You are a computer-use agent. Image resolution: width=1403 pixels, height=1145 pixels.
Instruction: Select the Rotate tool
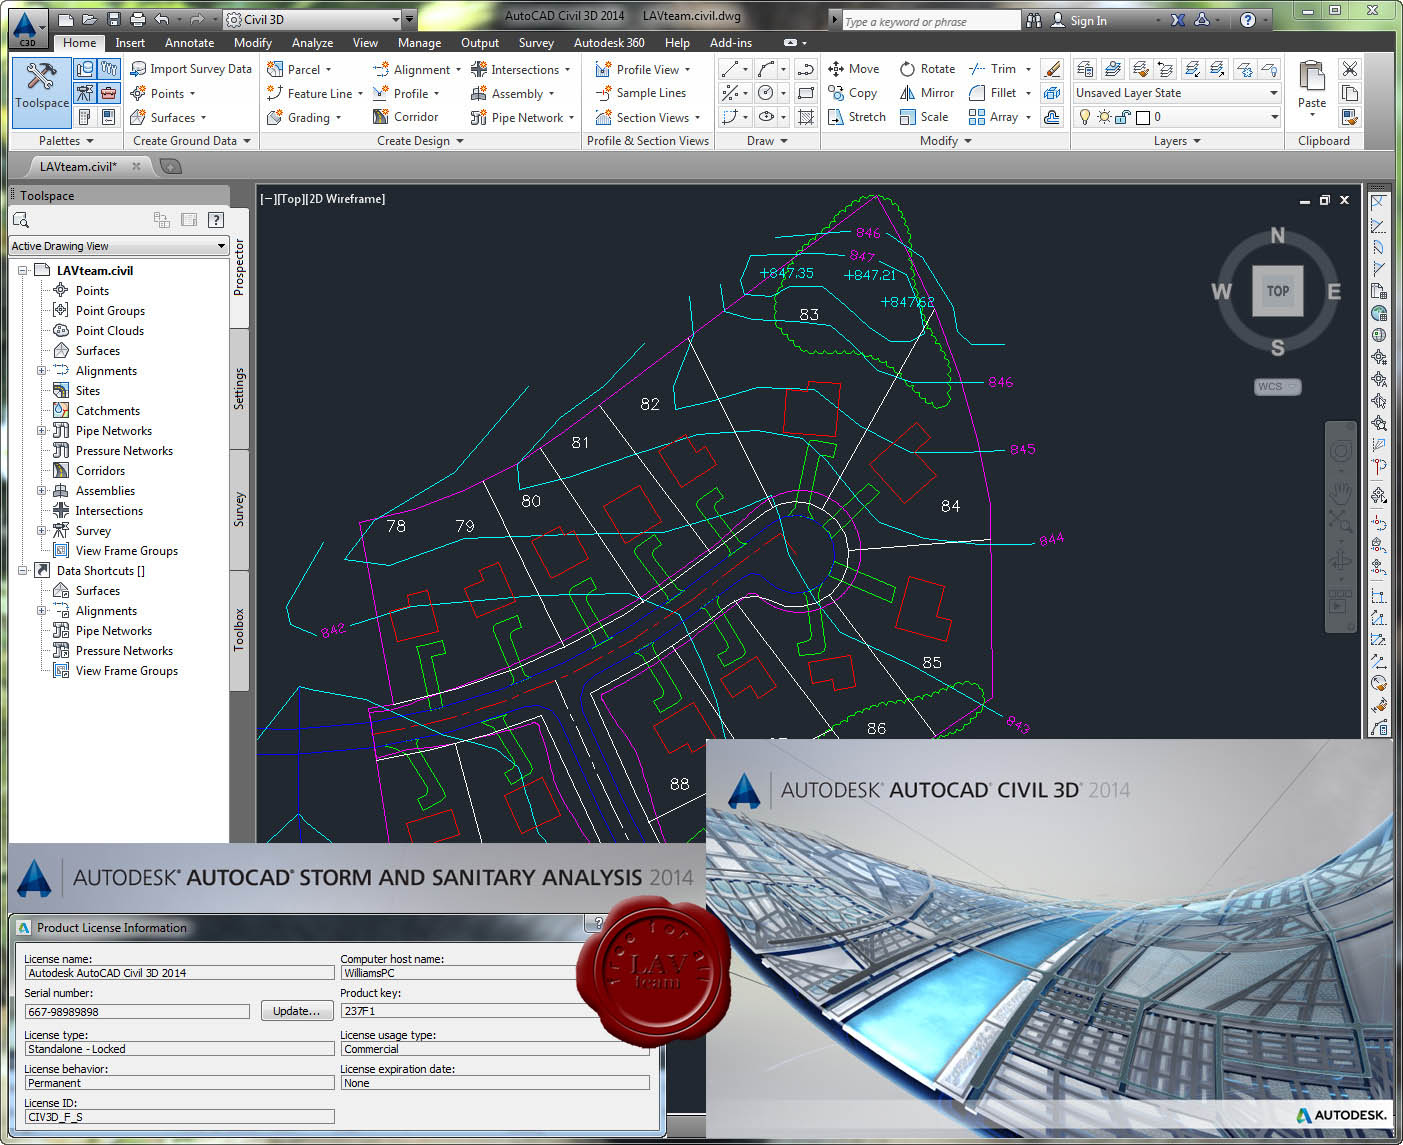(x=927, y=69)
